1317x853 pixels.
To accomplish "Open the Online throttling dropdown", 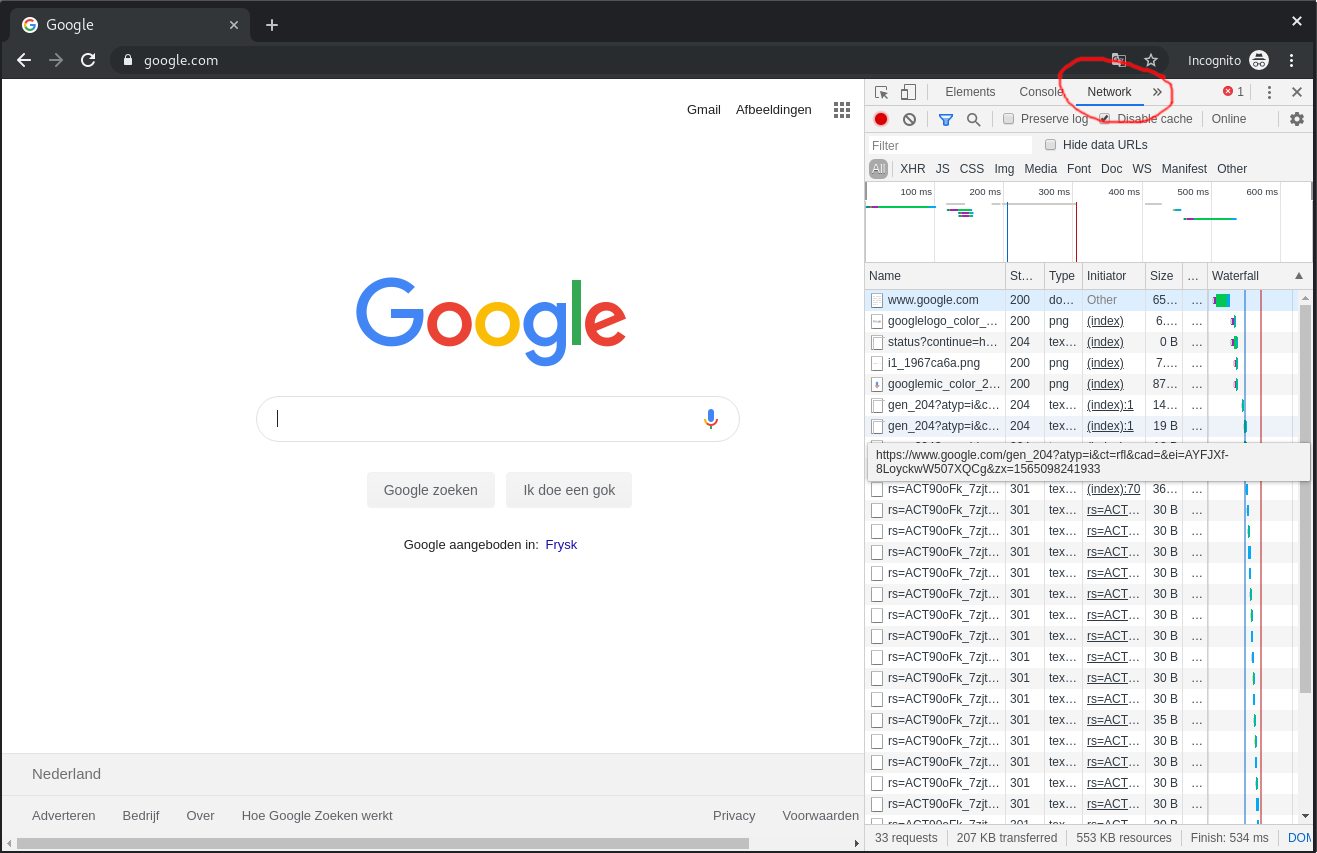I will [1229, 119].
